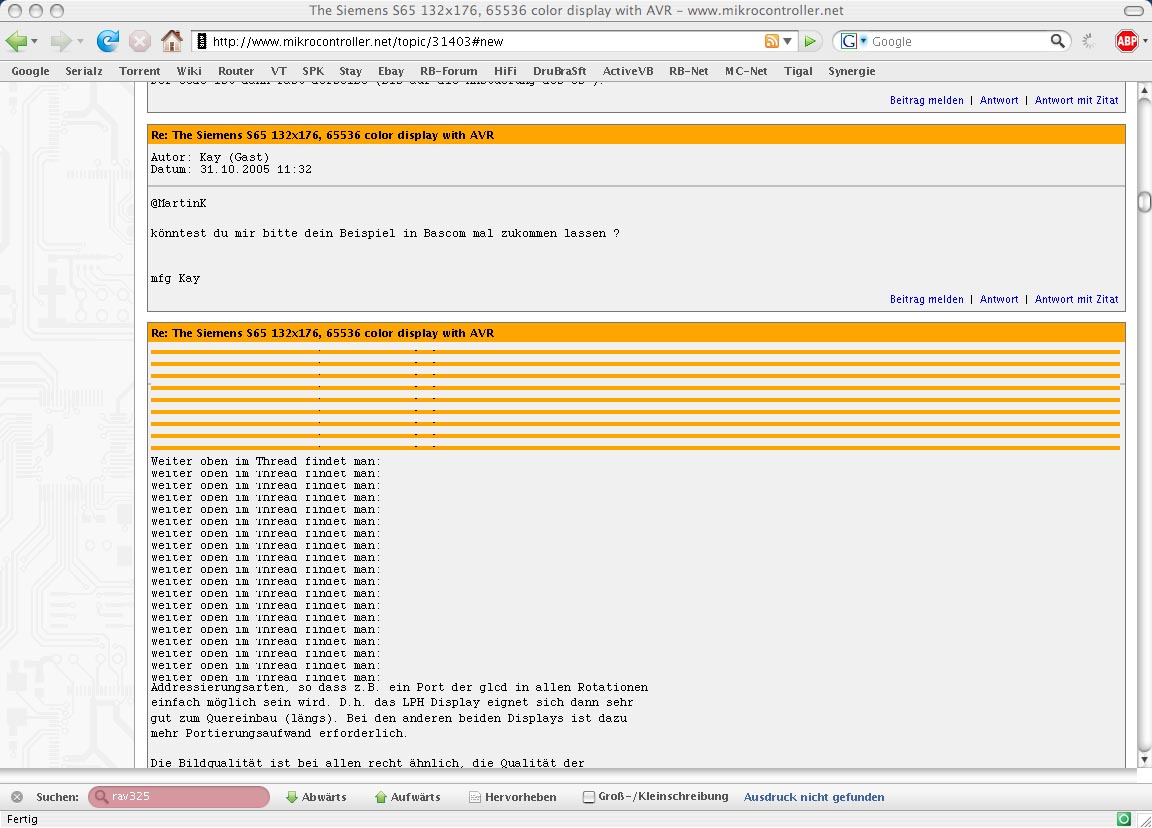This screenshot has width=1152, height=828.
Task: Open the MC-Net bookmark
Action: (x=746, y=71)
